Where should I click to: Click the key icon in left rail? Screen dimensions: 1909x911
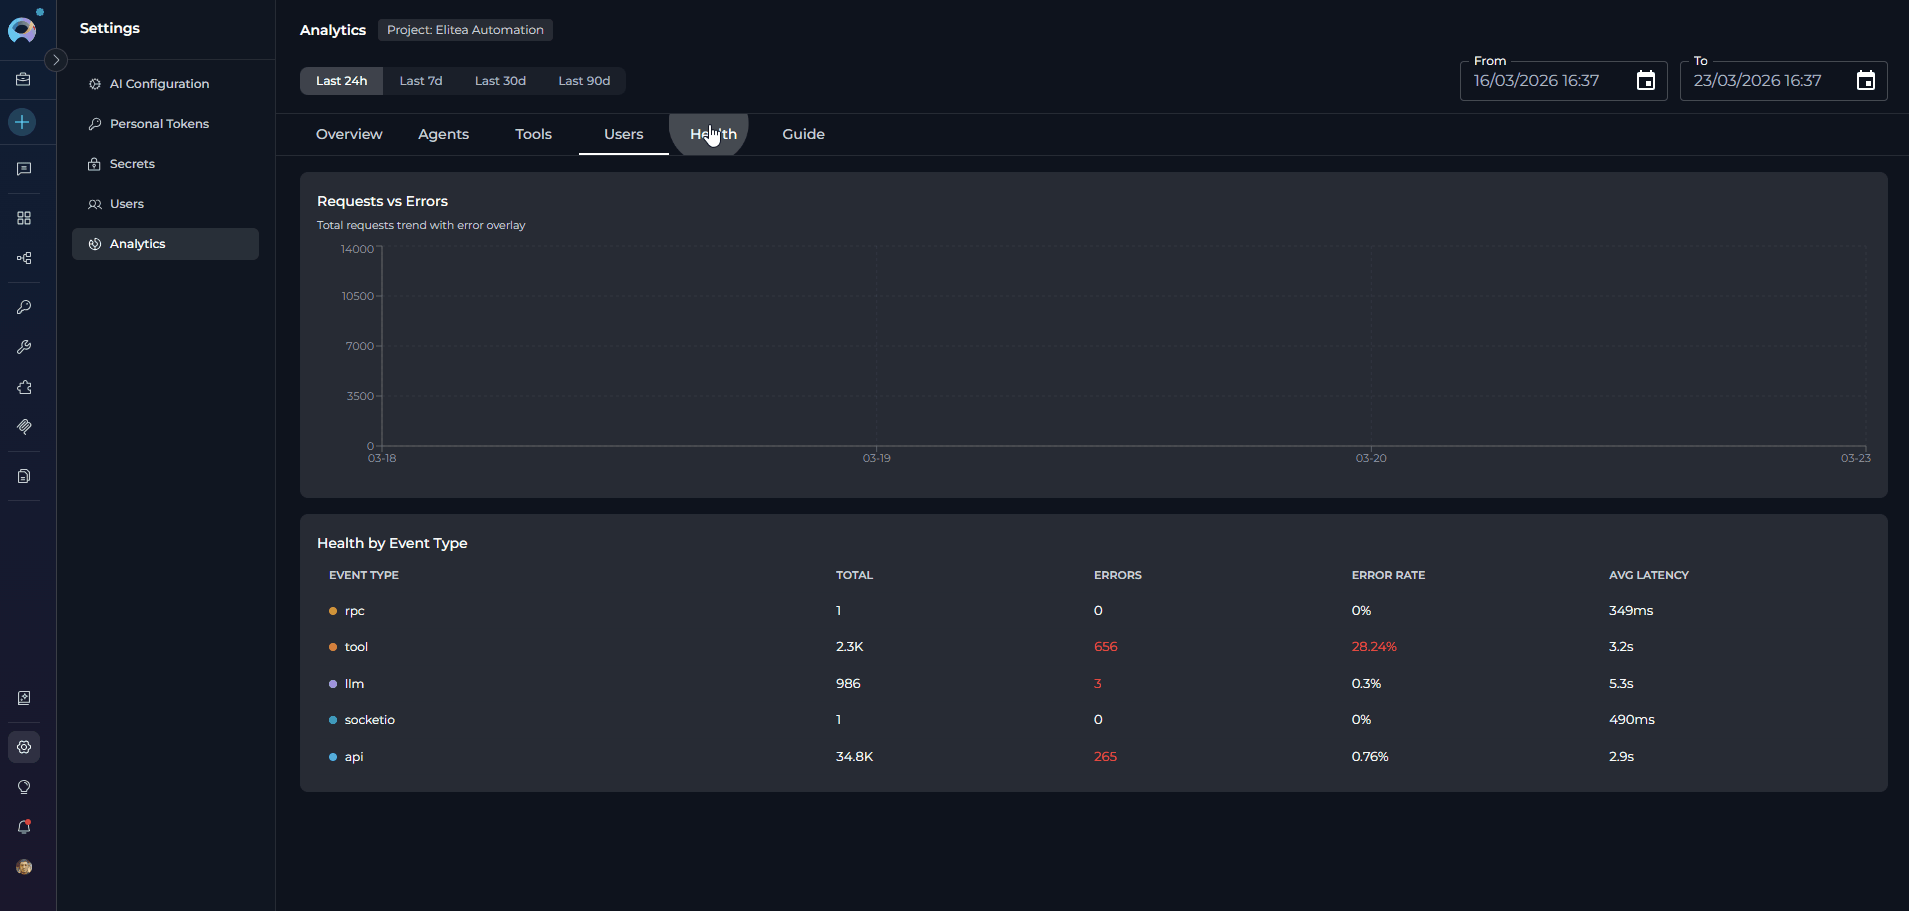coord(24,307)
